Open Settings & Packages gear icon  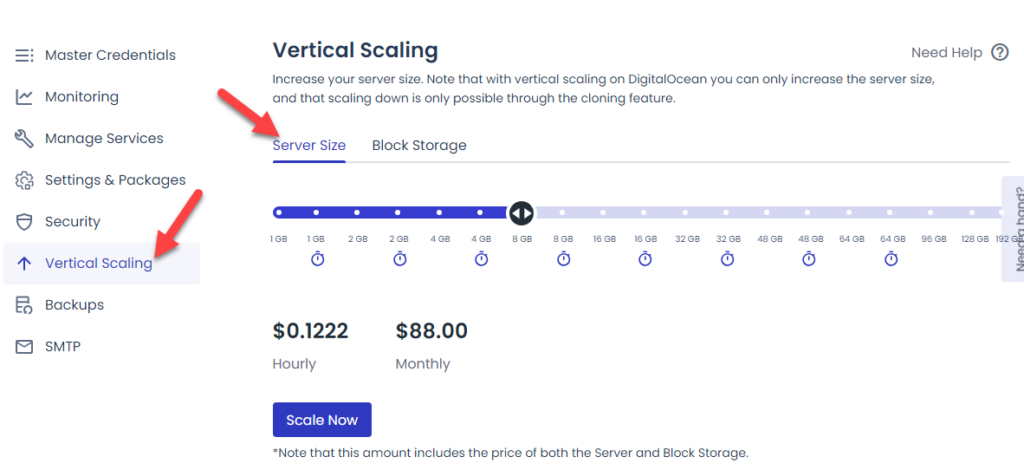[x=24, y=180]
